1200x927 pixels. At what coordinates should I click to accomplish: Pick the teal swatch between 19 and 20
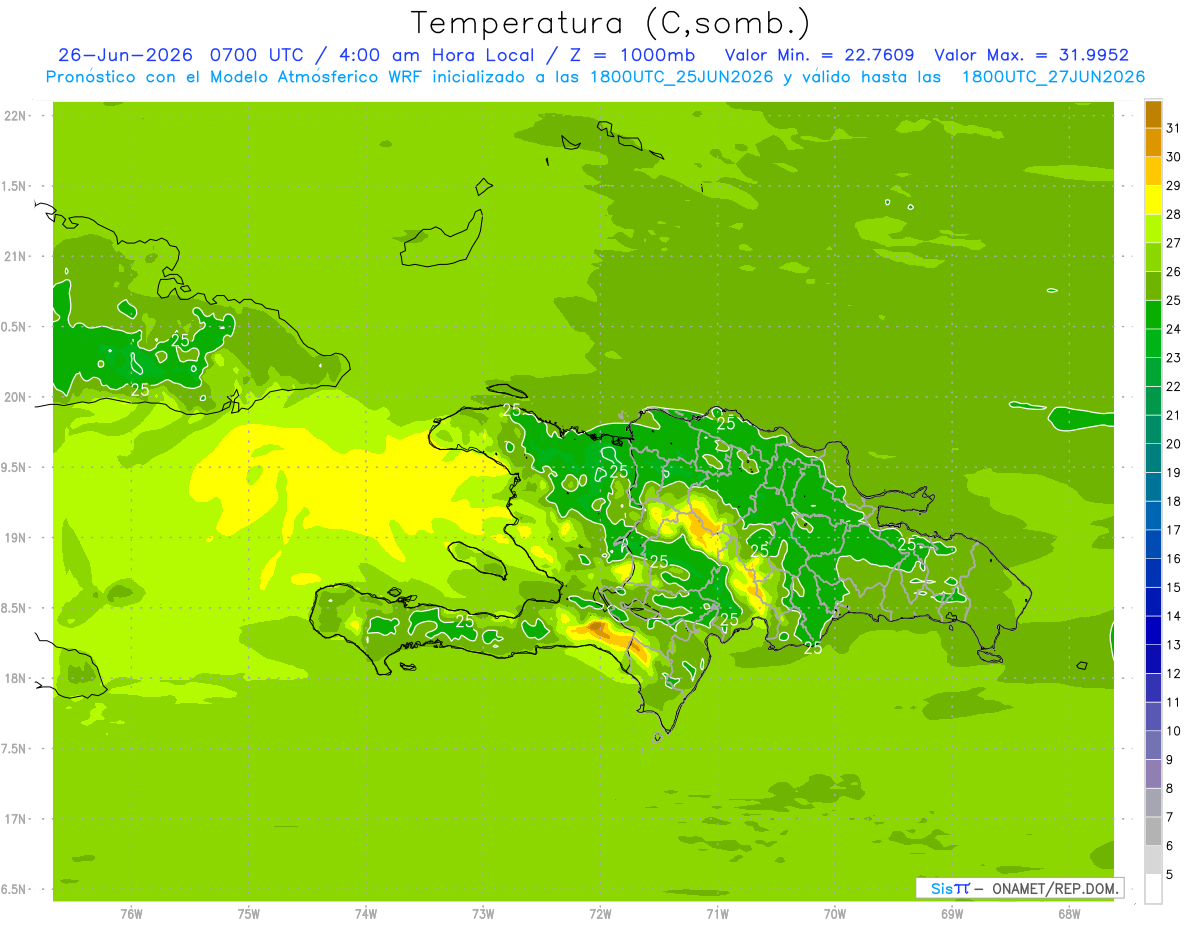click(x=1153, y=458)
